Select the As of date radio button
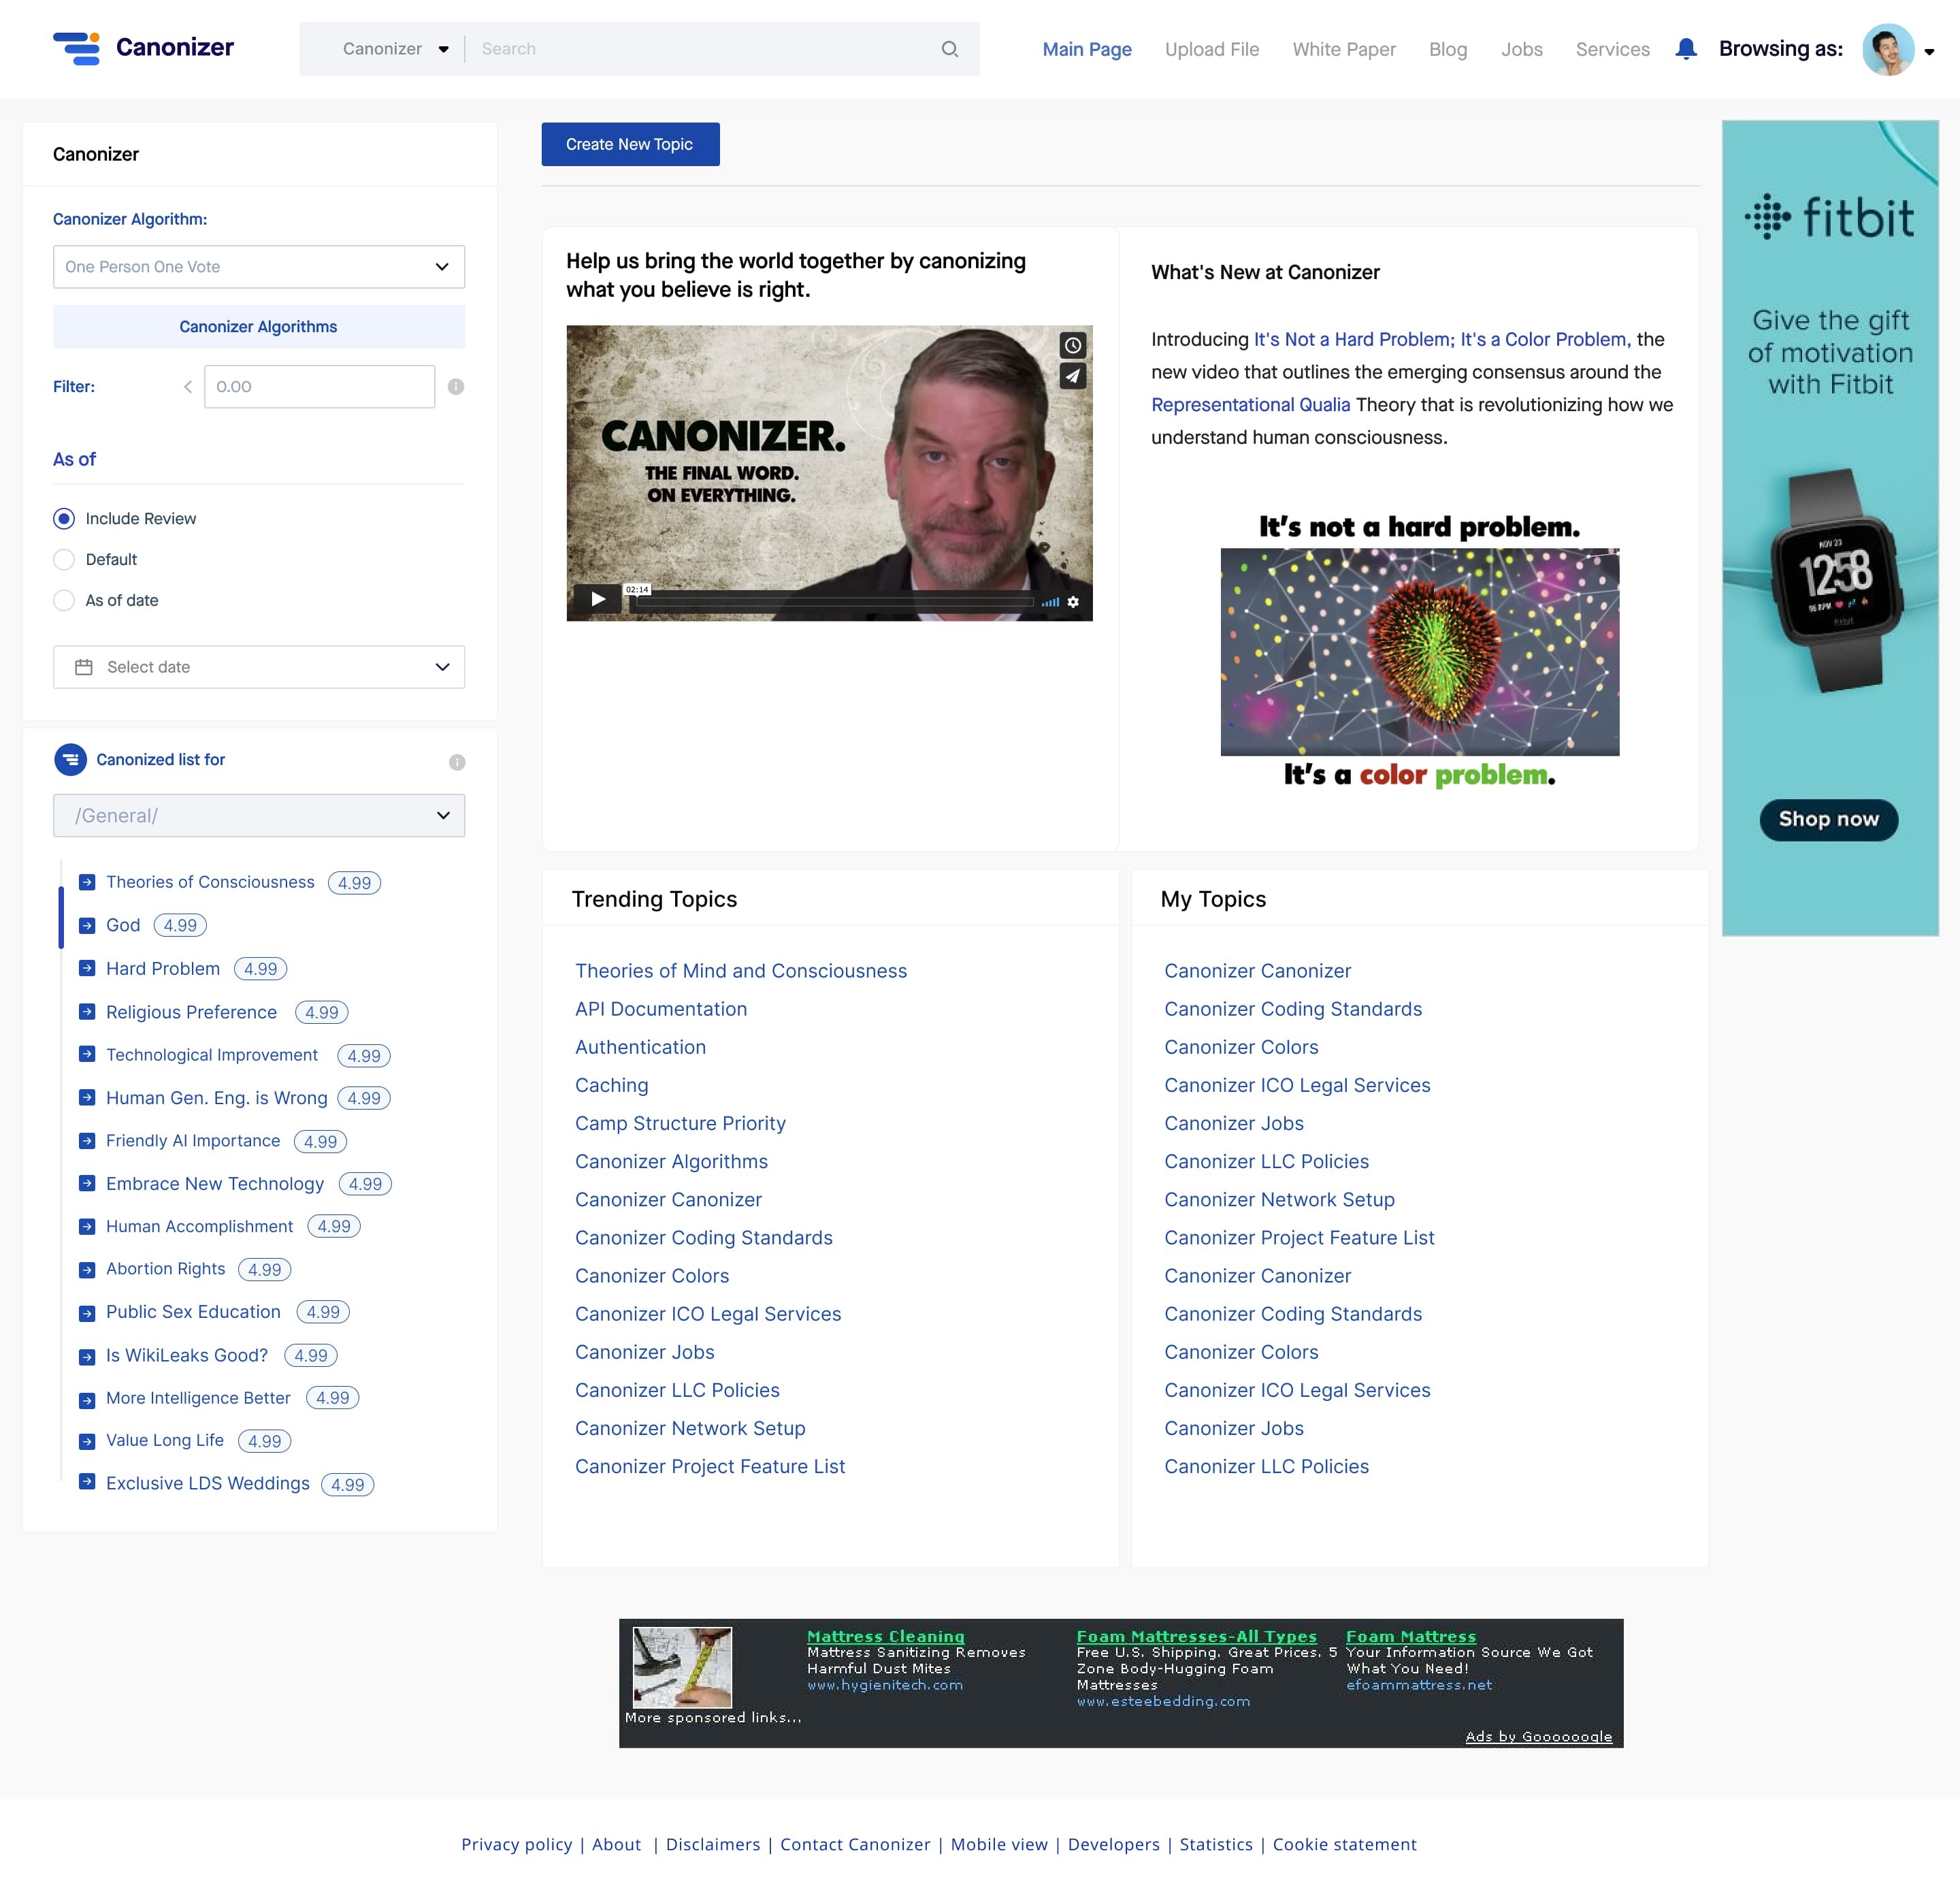The height and width of the screenshot is (1887, 1960). pyautogui.click(x=64, y=600)
